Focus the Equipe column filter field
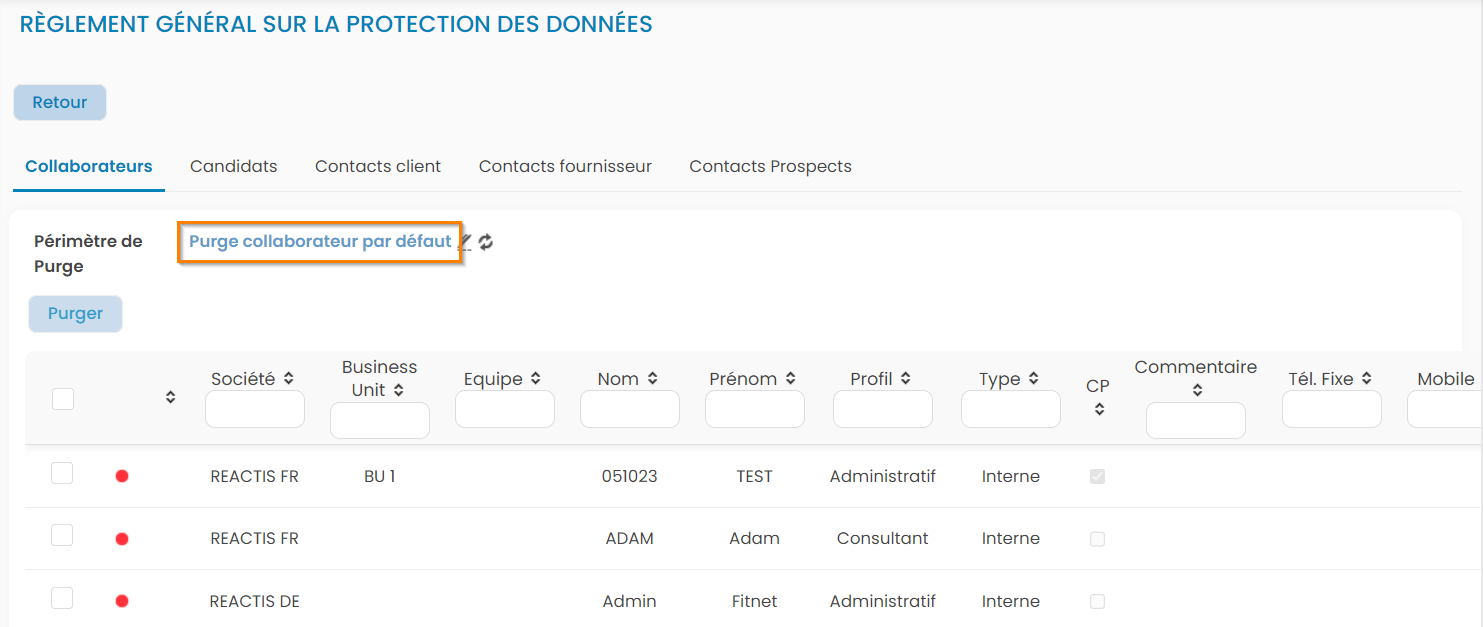Screen dimensions: 1483x627 click(x=505, y=409)
